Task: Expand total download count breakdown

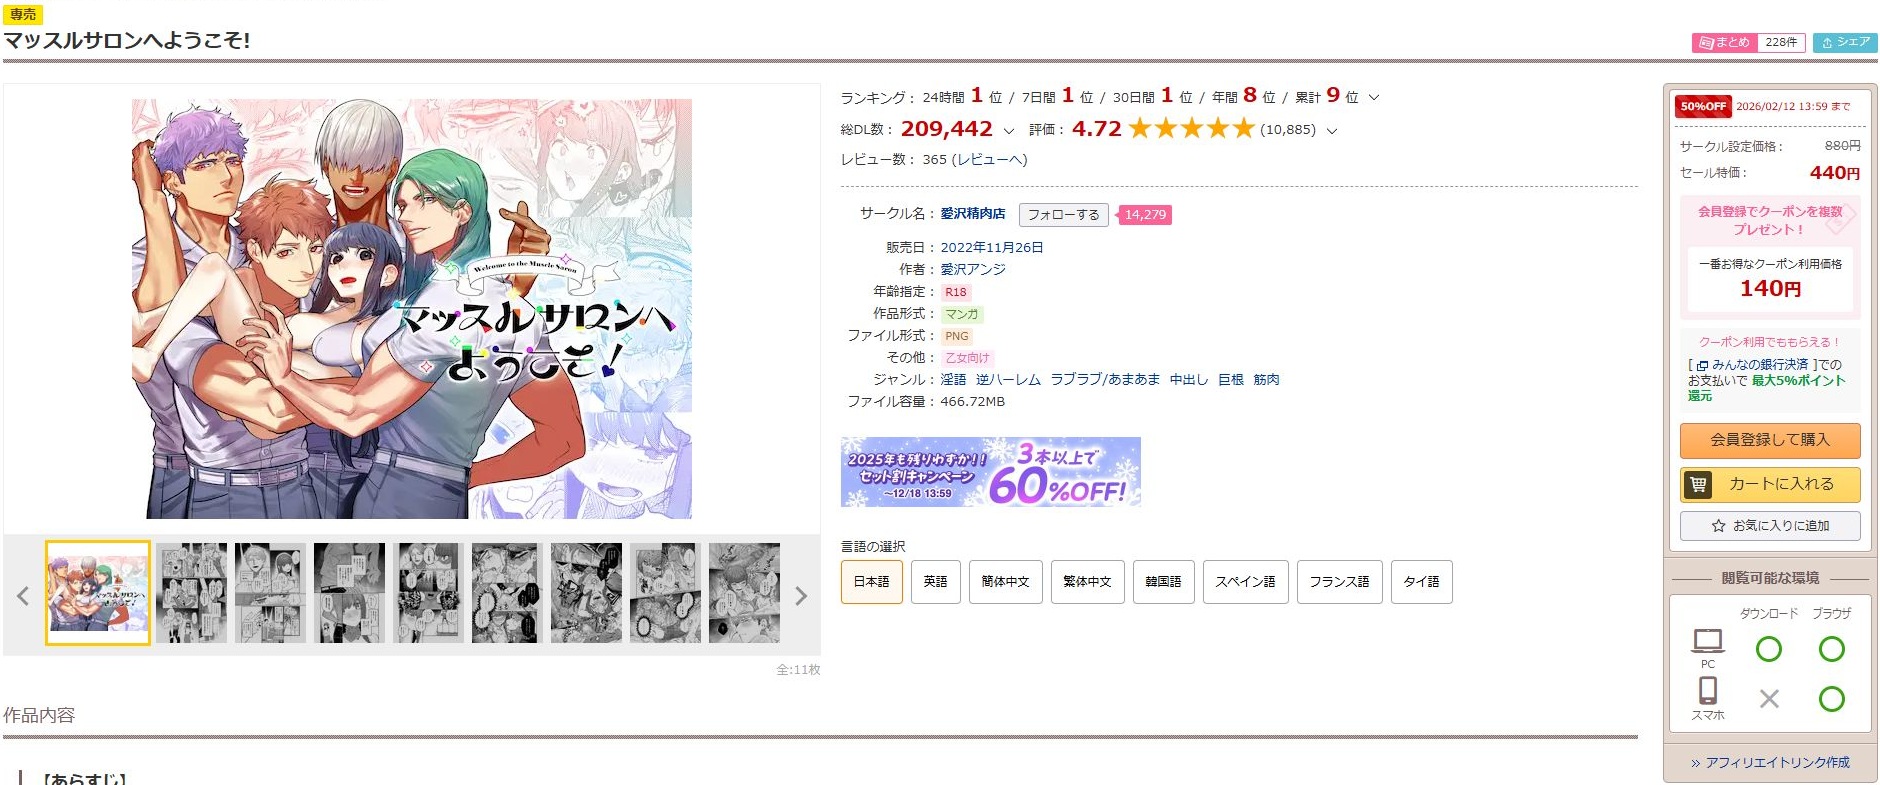Action: pyautogui.click(x=1008, y=131)
